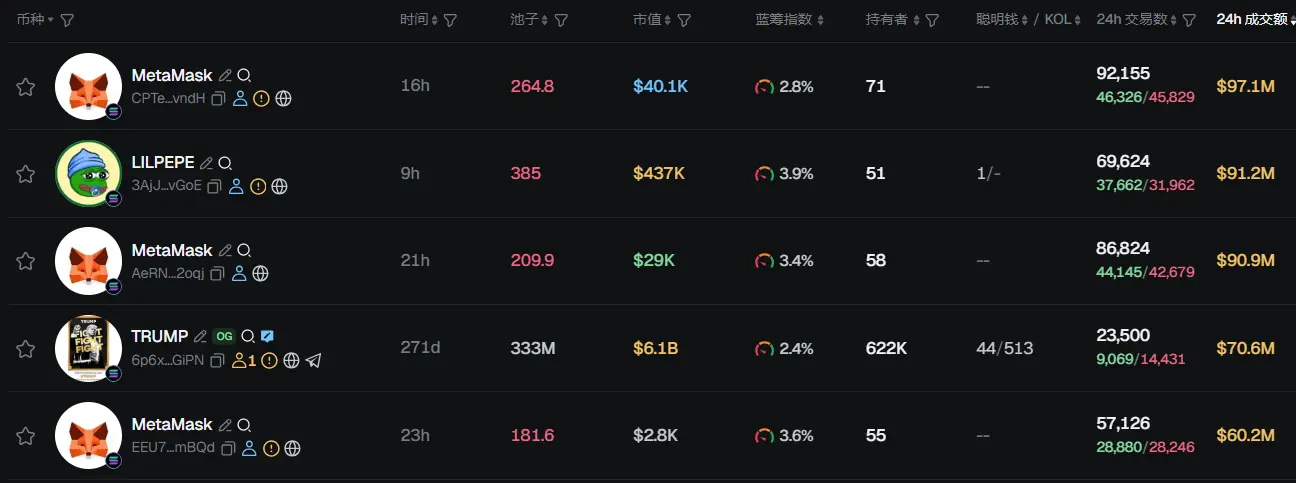Open filter for 持有者 column
1296x483 pixels.
coord(932,20)
